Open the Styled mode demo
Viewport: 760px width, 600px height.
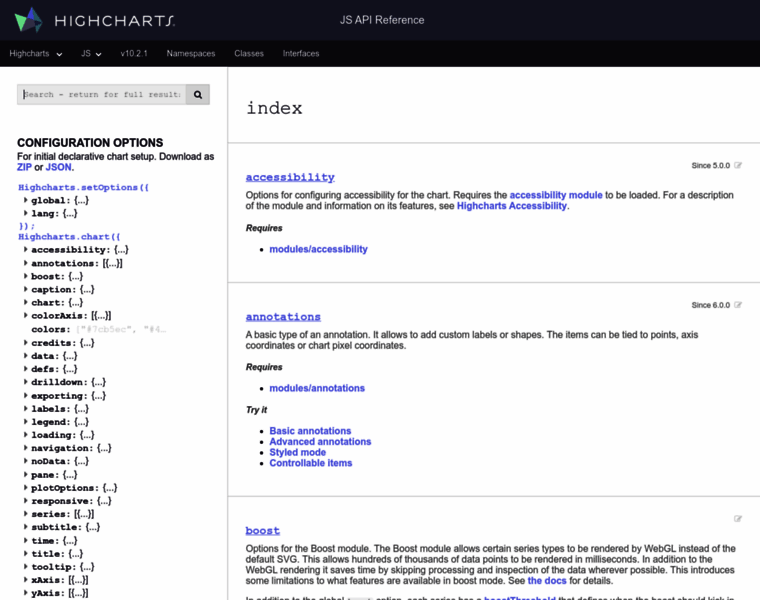coord(298,452)
